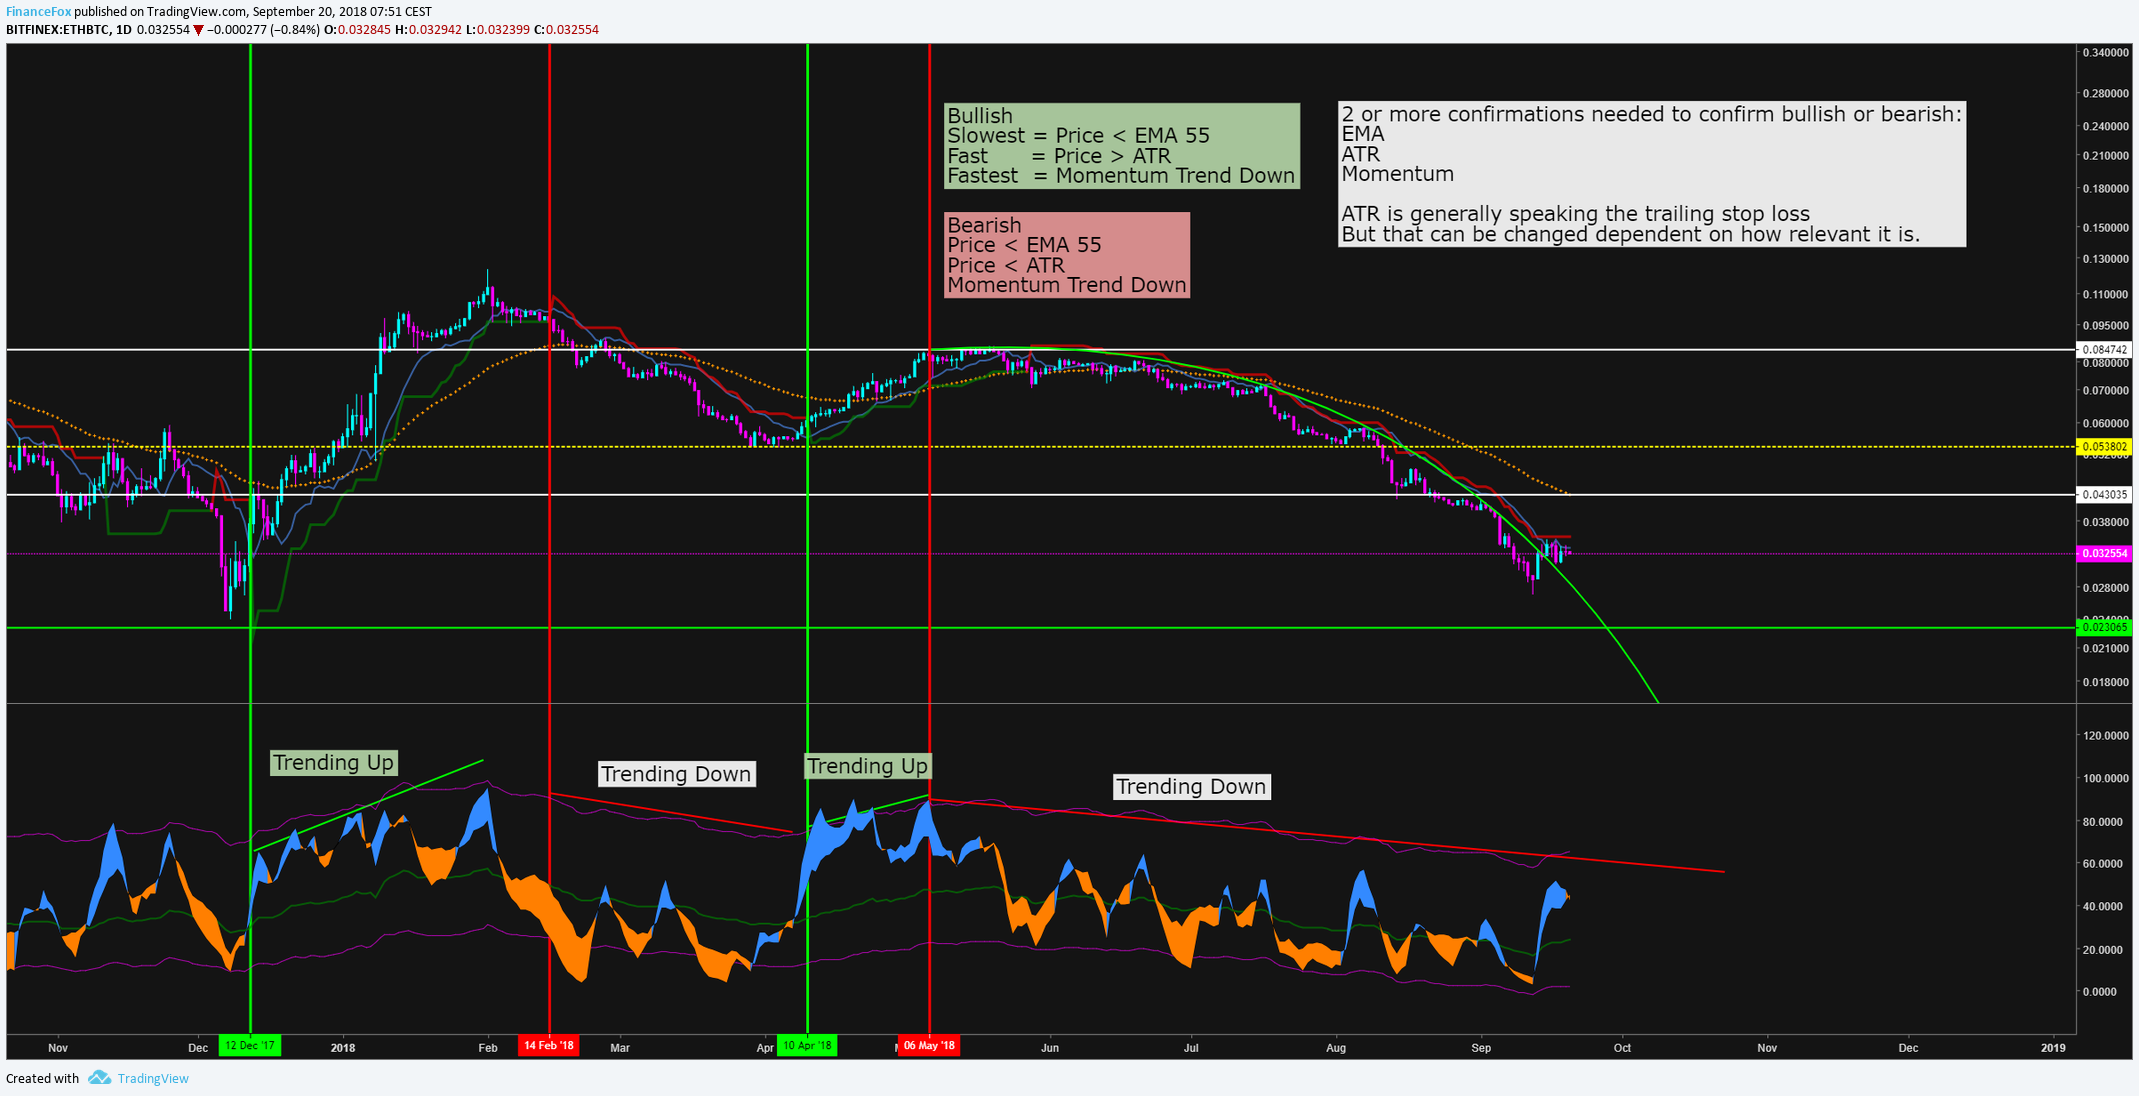
Task: Select the 06 May '18 date marker
Action: (x=929, y=1046)
